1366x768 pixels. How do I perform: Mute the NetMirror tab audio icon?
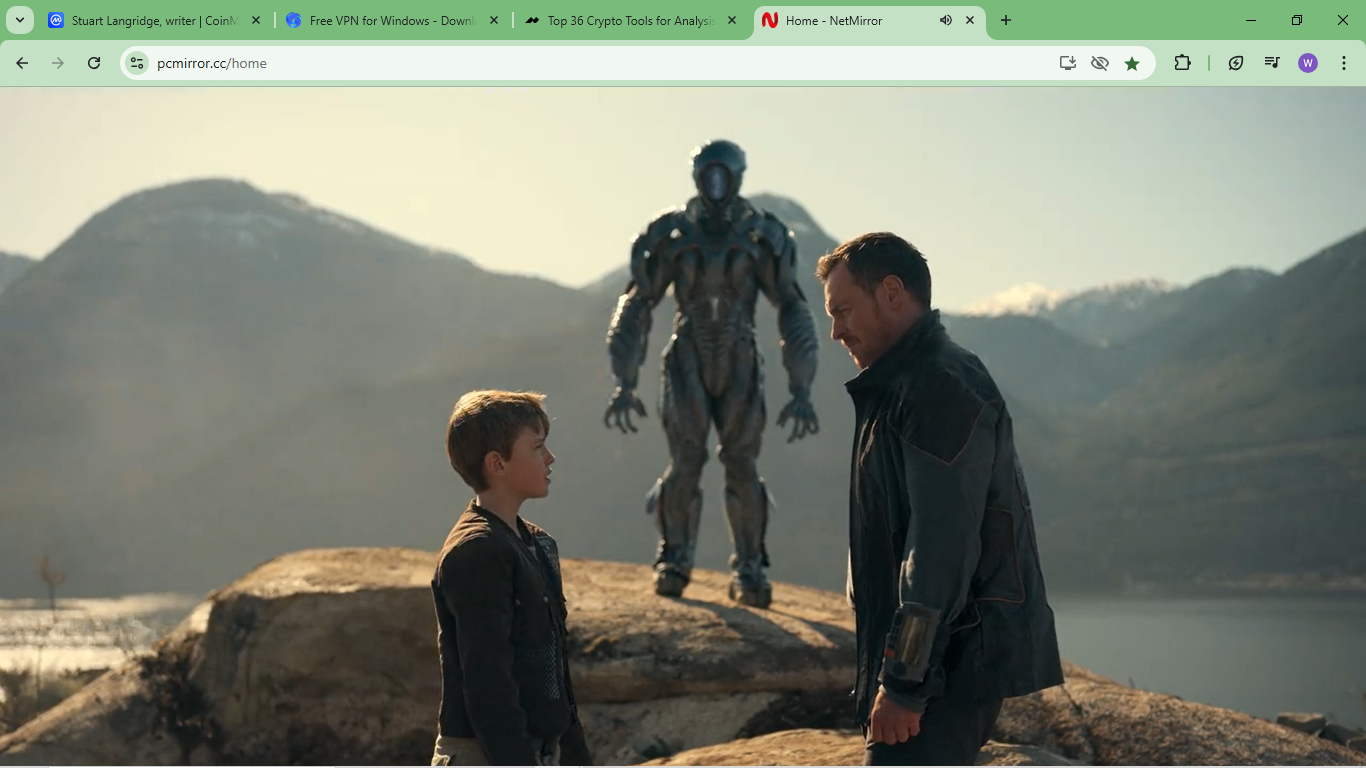point(945,20)
